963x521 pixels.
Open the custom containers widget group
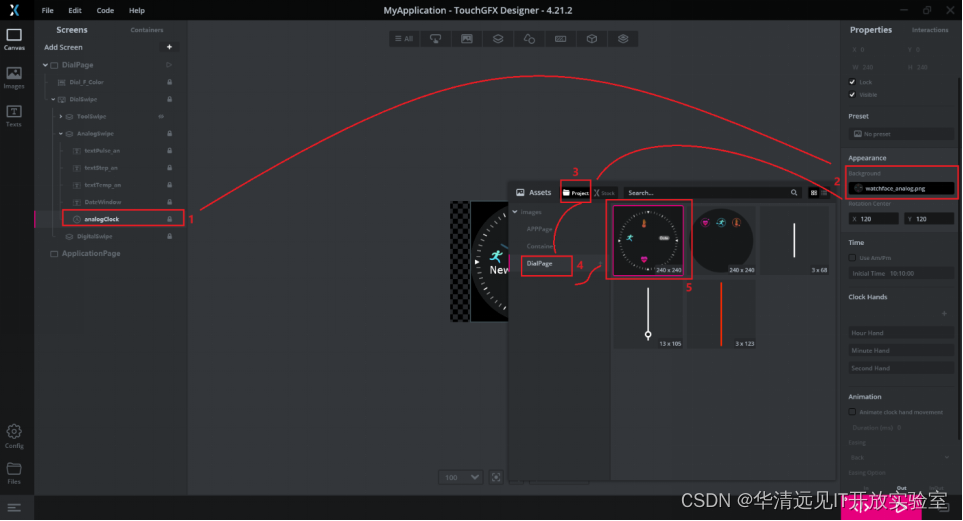click(x=623, y=39)
